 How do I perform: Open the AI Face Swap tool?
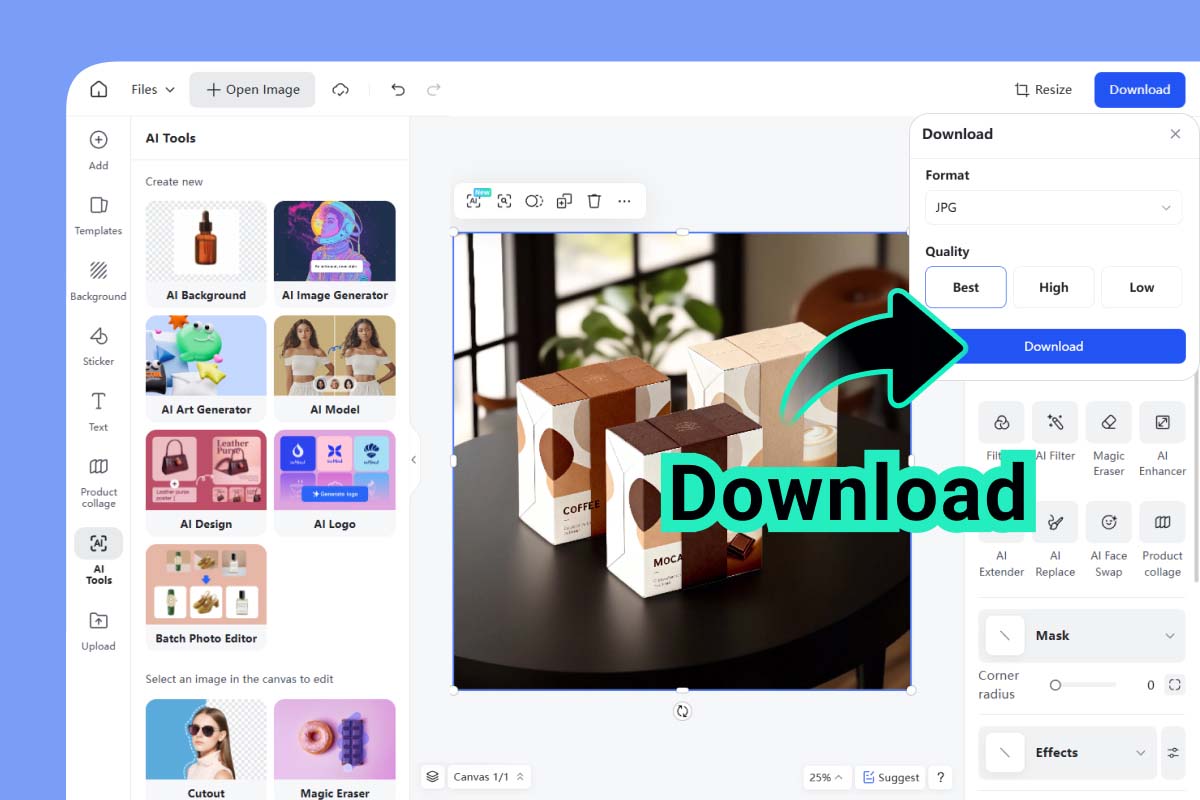pos(1108,522)
